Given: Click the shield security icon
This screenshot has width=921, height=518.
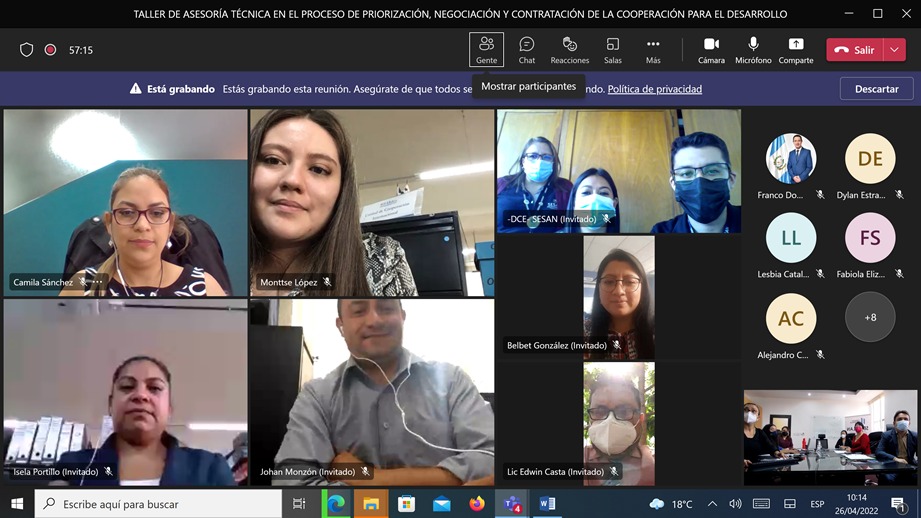Looking at the screenshot, I should 26,50.
